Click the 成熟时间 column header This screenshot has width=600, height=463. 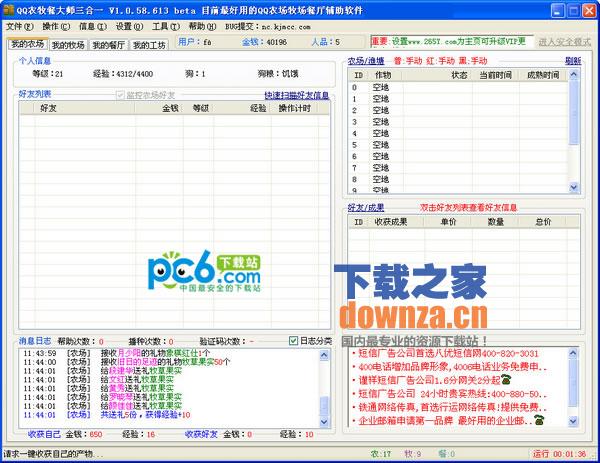(x=543, y=75)
